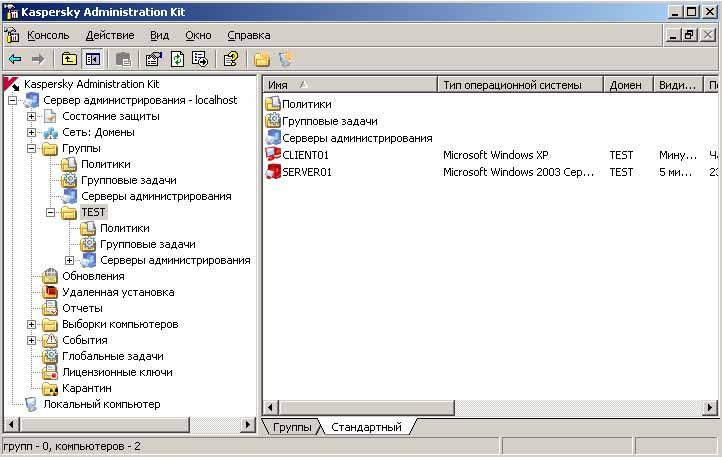The width and height of the screenshot is (722, 457).
Task: Click left arrow of tree pane scrollbar
Action: click(x=12, y=424)
